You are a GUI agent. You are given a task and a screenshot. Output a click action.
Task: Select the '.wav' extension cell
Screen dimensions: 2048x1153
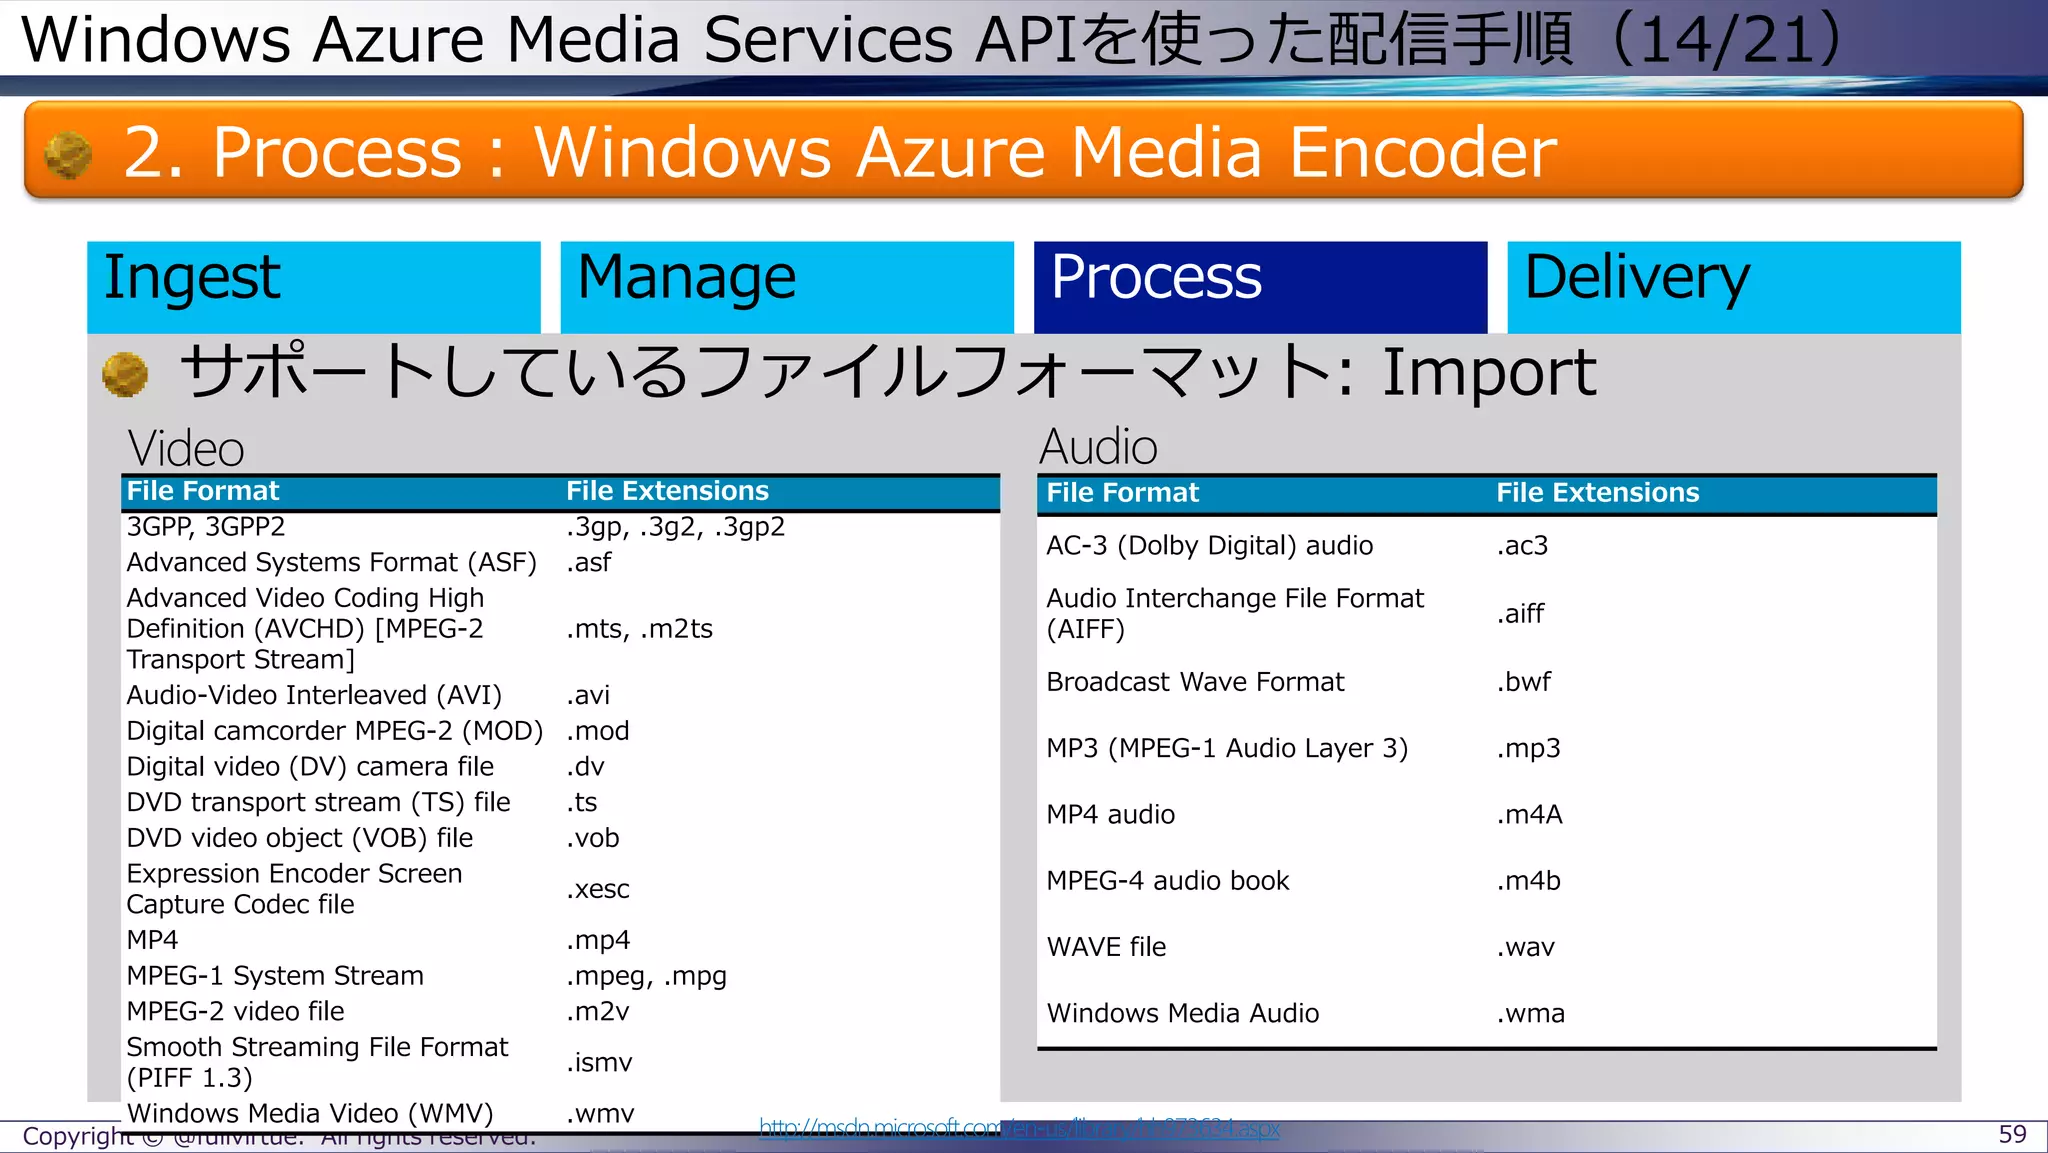coord(1525,947)
